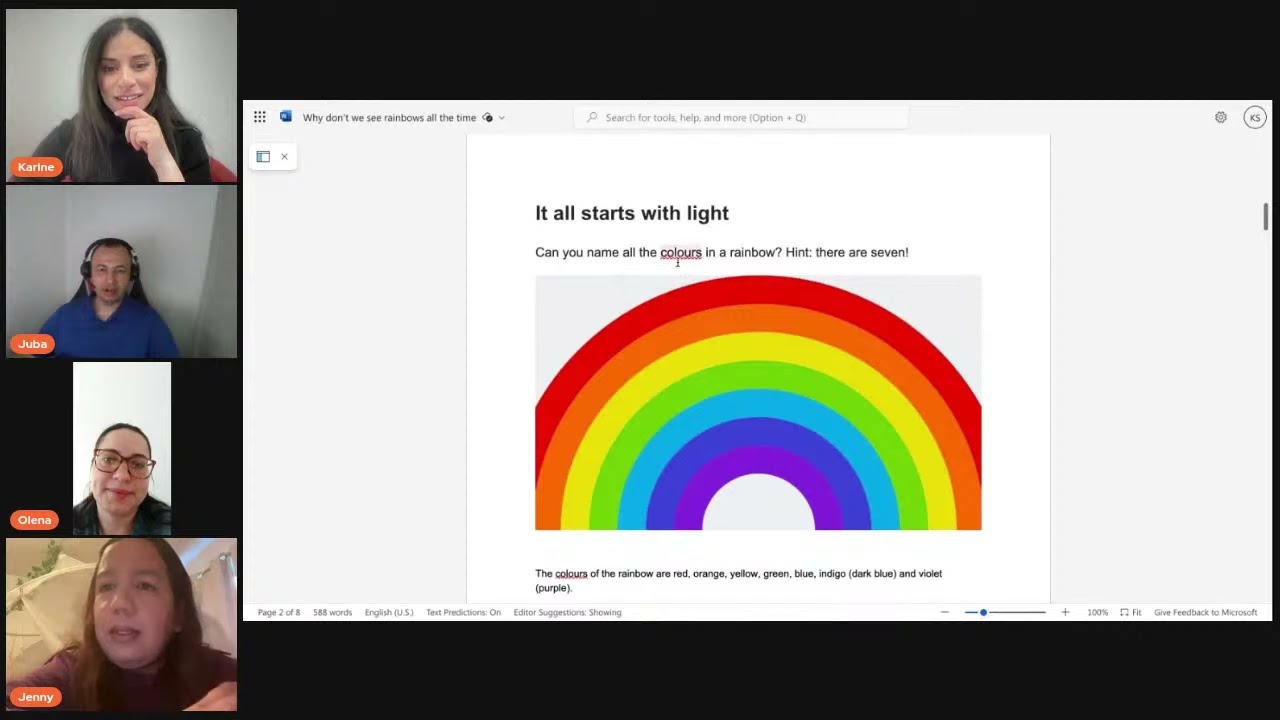Click the 'It all starts with light' heading
The height and width of the screenshot is (720, 1280).
click(632, 213)
